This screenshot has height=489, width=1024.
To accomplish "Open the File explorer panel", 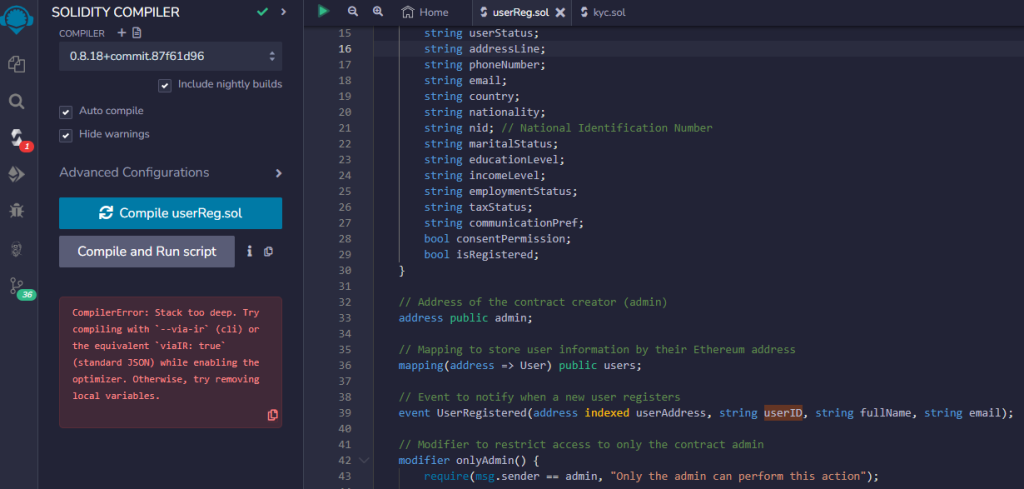I will click(16, 64).
